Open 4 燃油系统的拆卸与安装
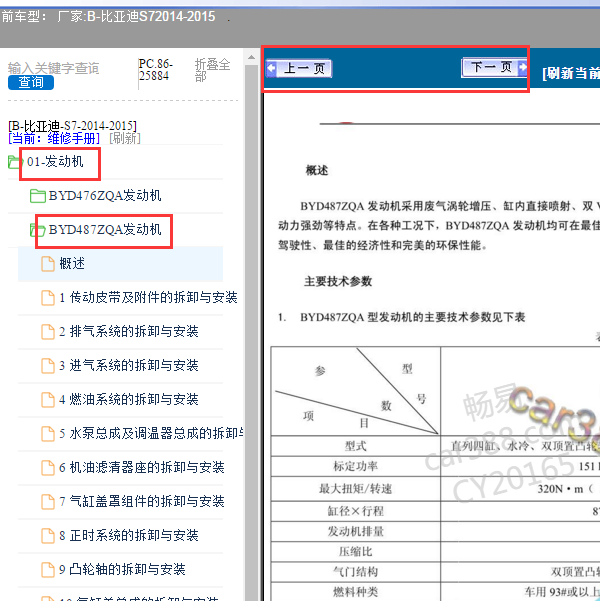This screenshot has height=601, width=600. [129, 399]
